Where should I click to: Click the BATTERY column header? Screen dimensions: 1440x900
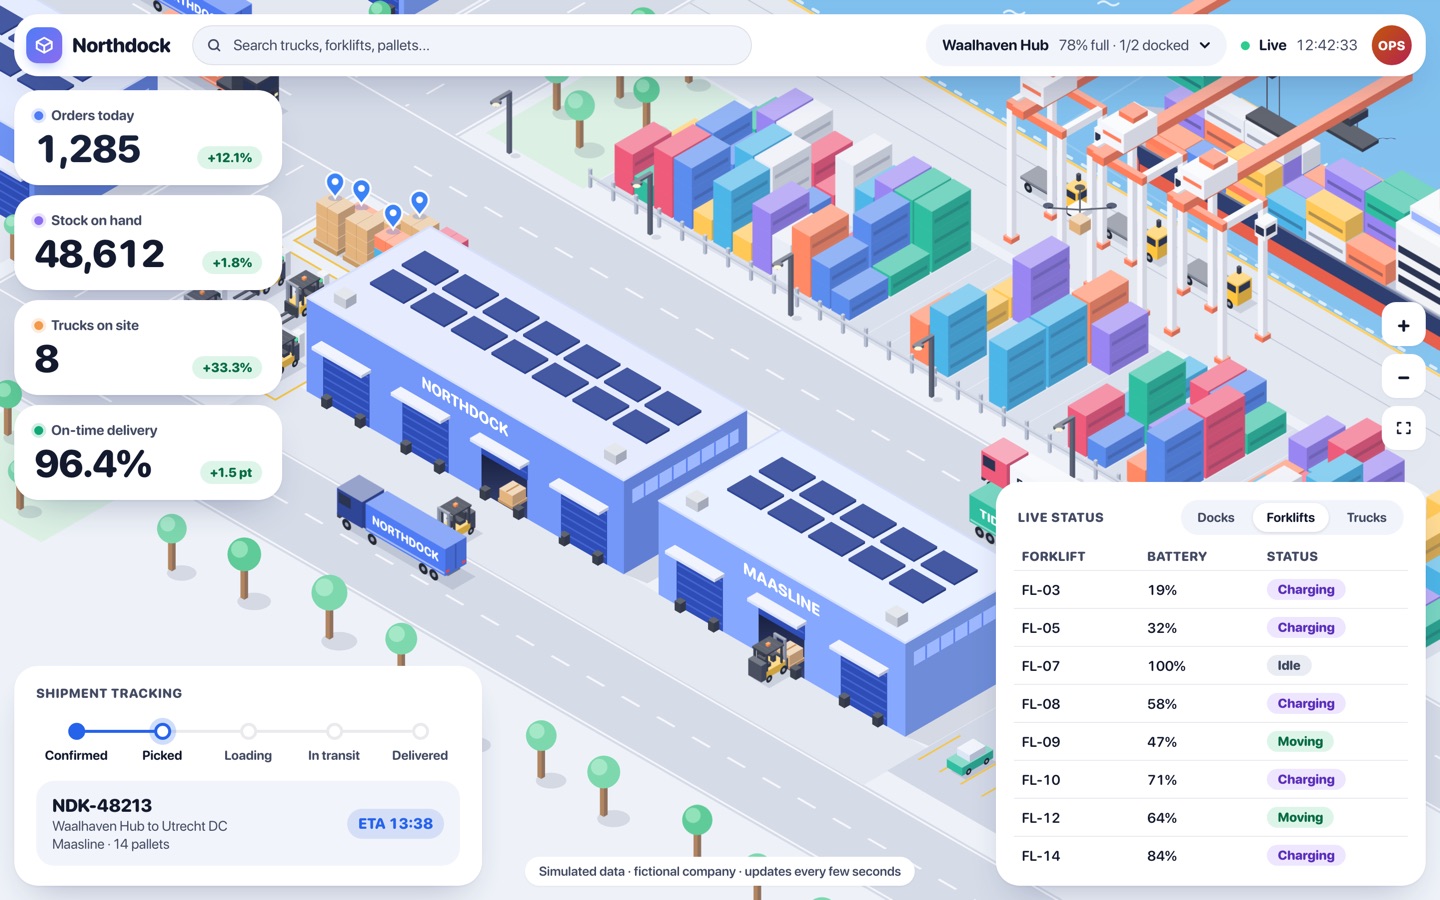point(1177,556)
